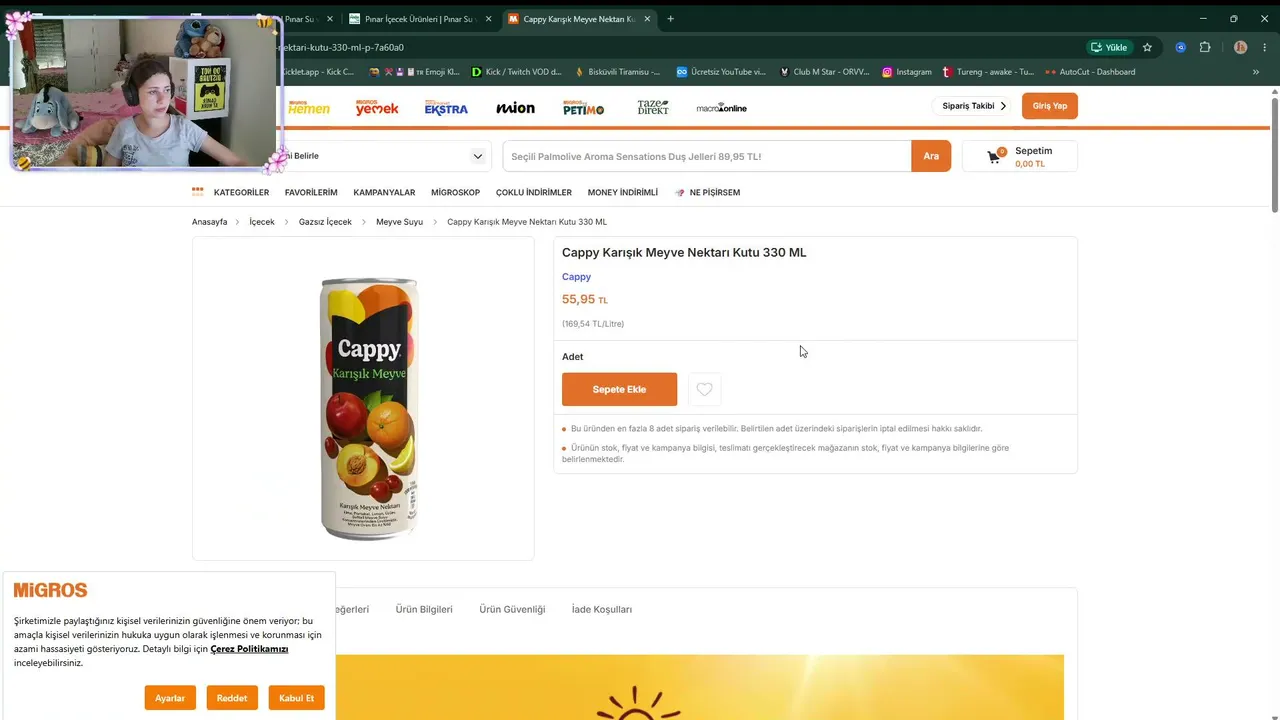This screenshot has height=720, width=1280.
Task: Click the 55,95 TL price text
Action: coord(585,300)
